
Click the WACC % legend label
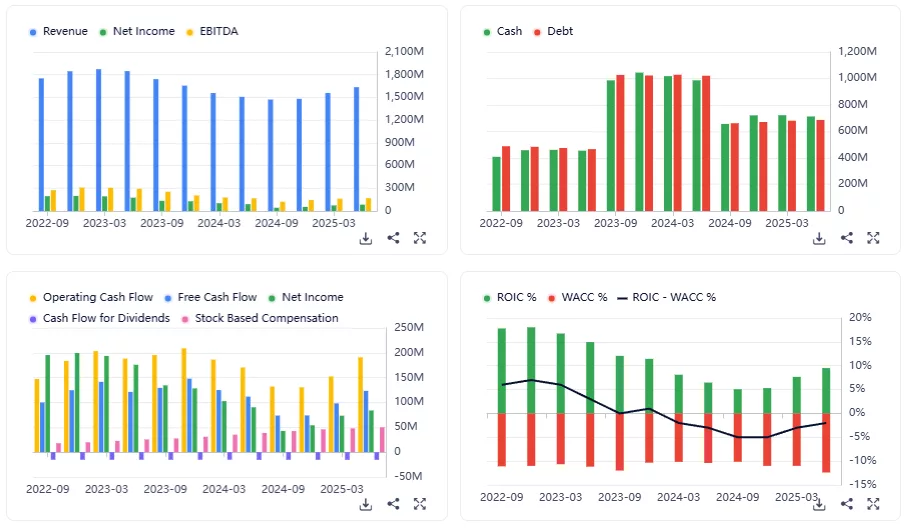(585, 297)
